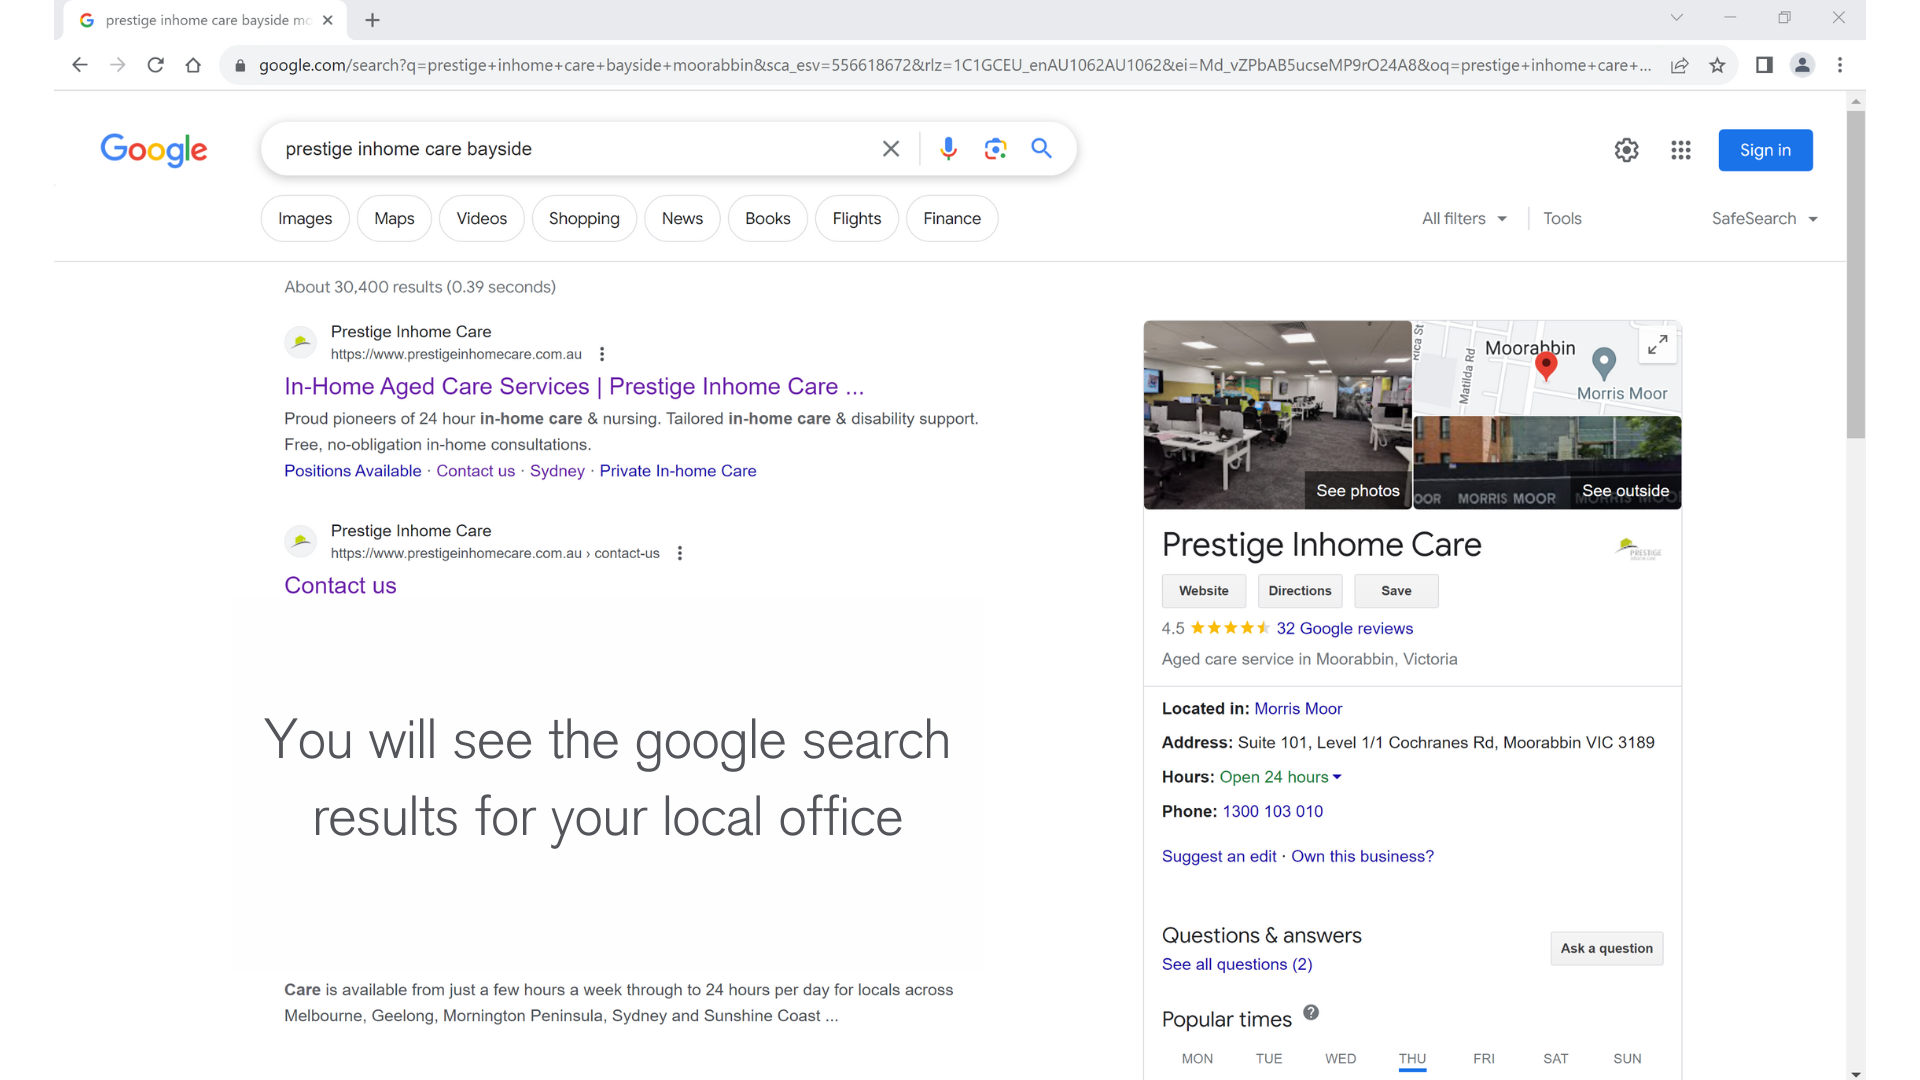Switch to the Maps filter

pos(394,218)
